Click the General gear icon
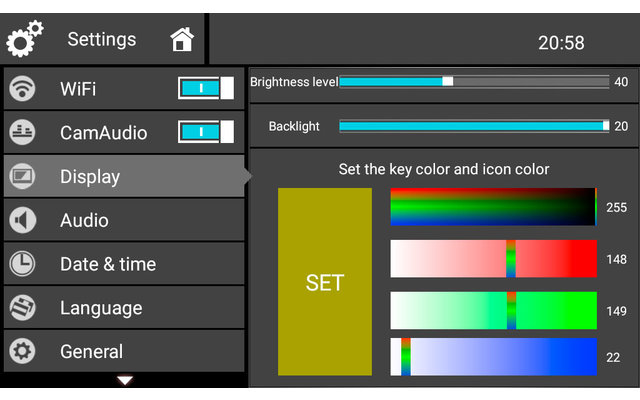Viewport: 640px width, 400px height. coord(21,351)
